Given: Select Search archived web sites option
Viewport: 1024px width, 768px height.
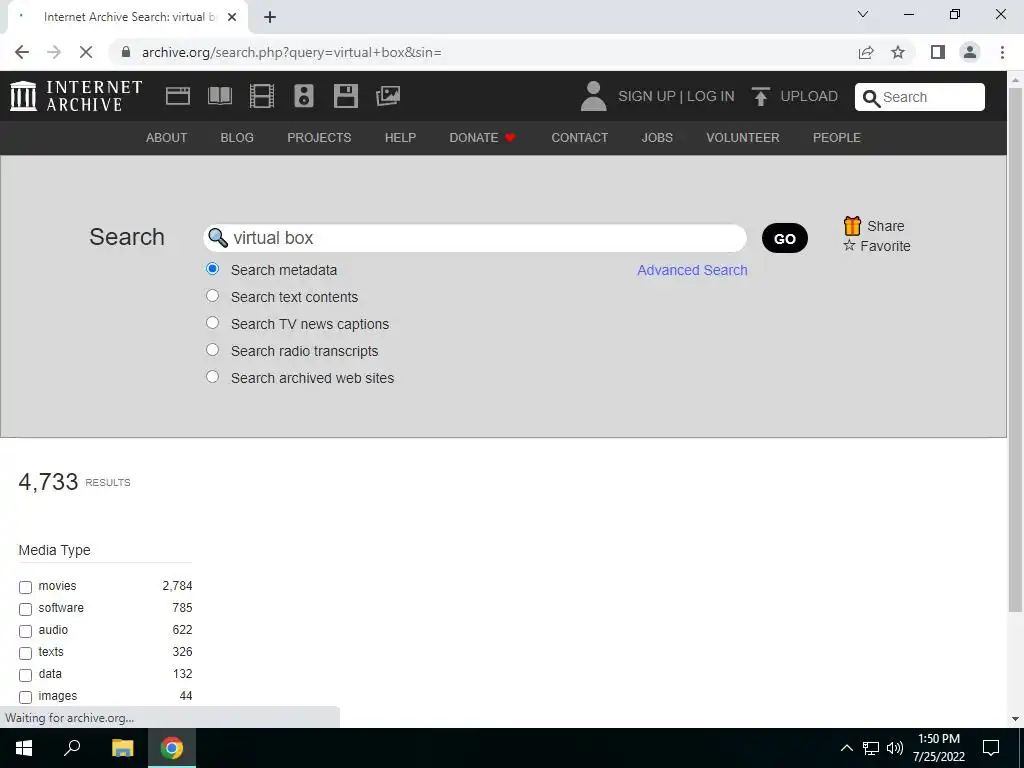Looking at the screenshot, I should click(x=212, y=376).
